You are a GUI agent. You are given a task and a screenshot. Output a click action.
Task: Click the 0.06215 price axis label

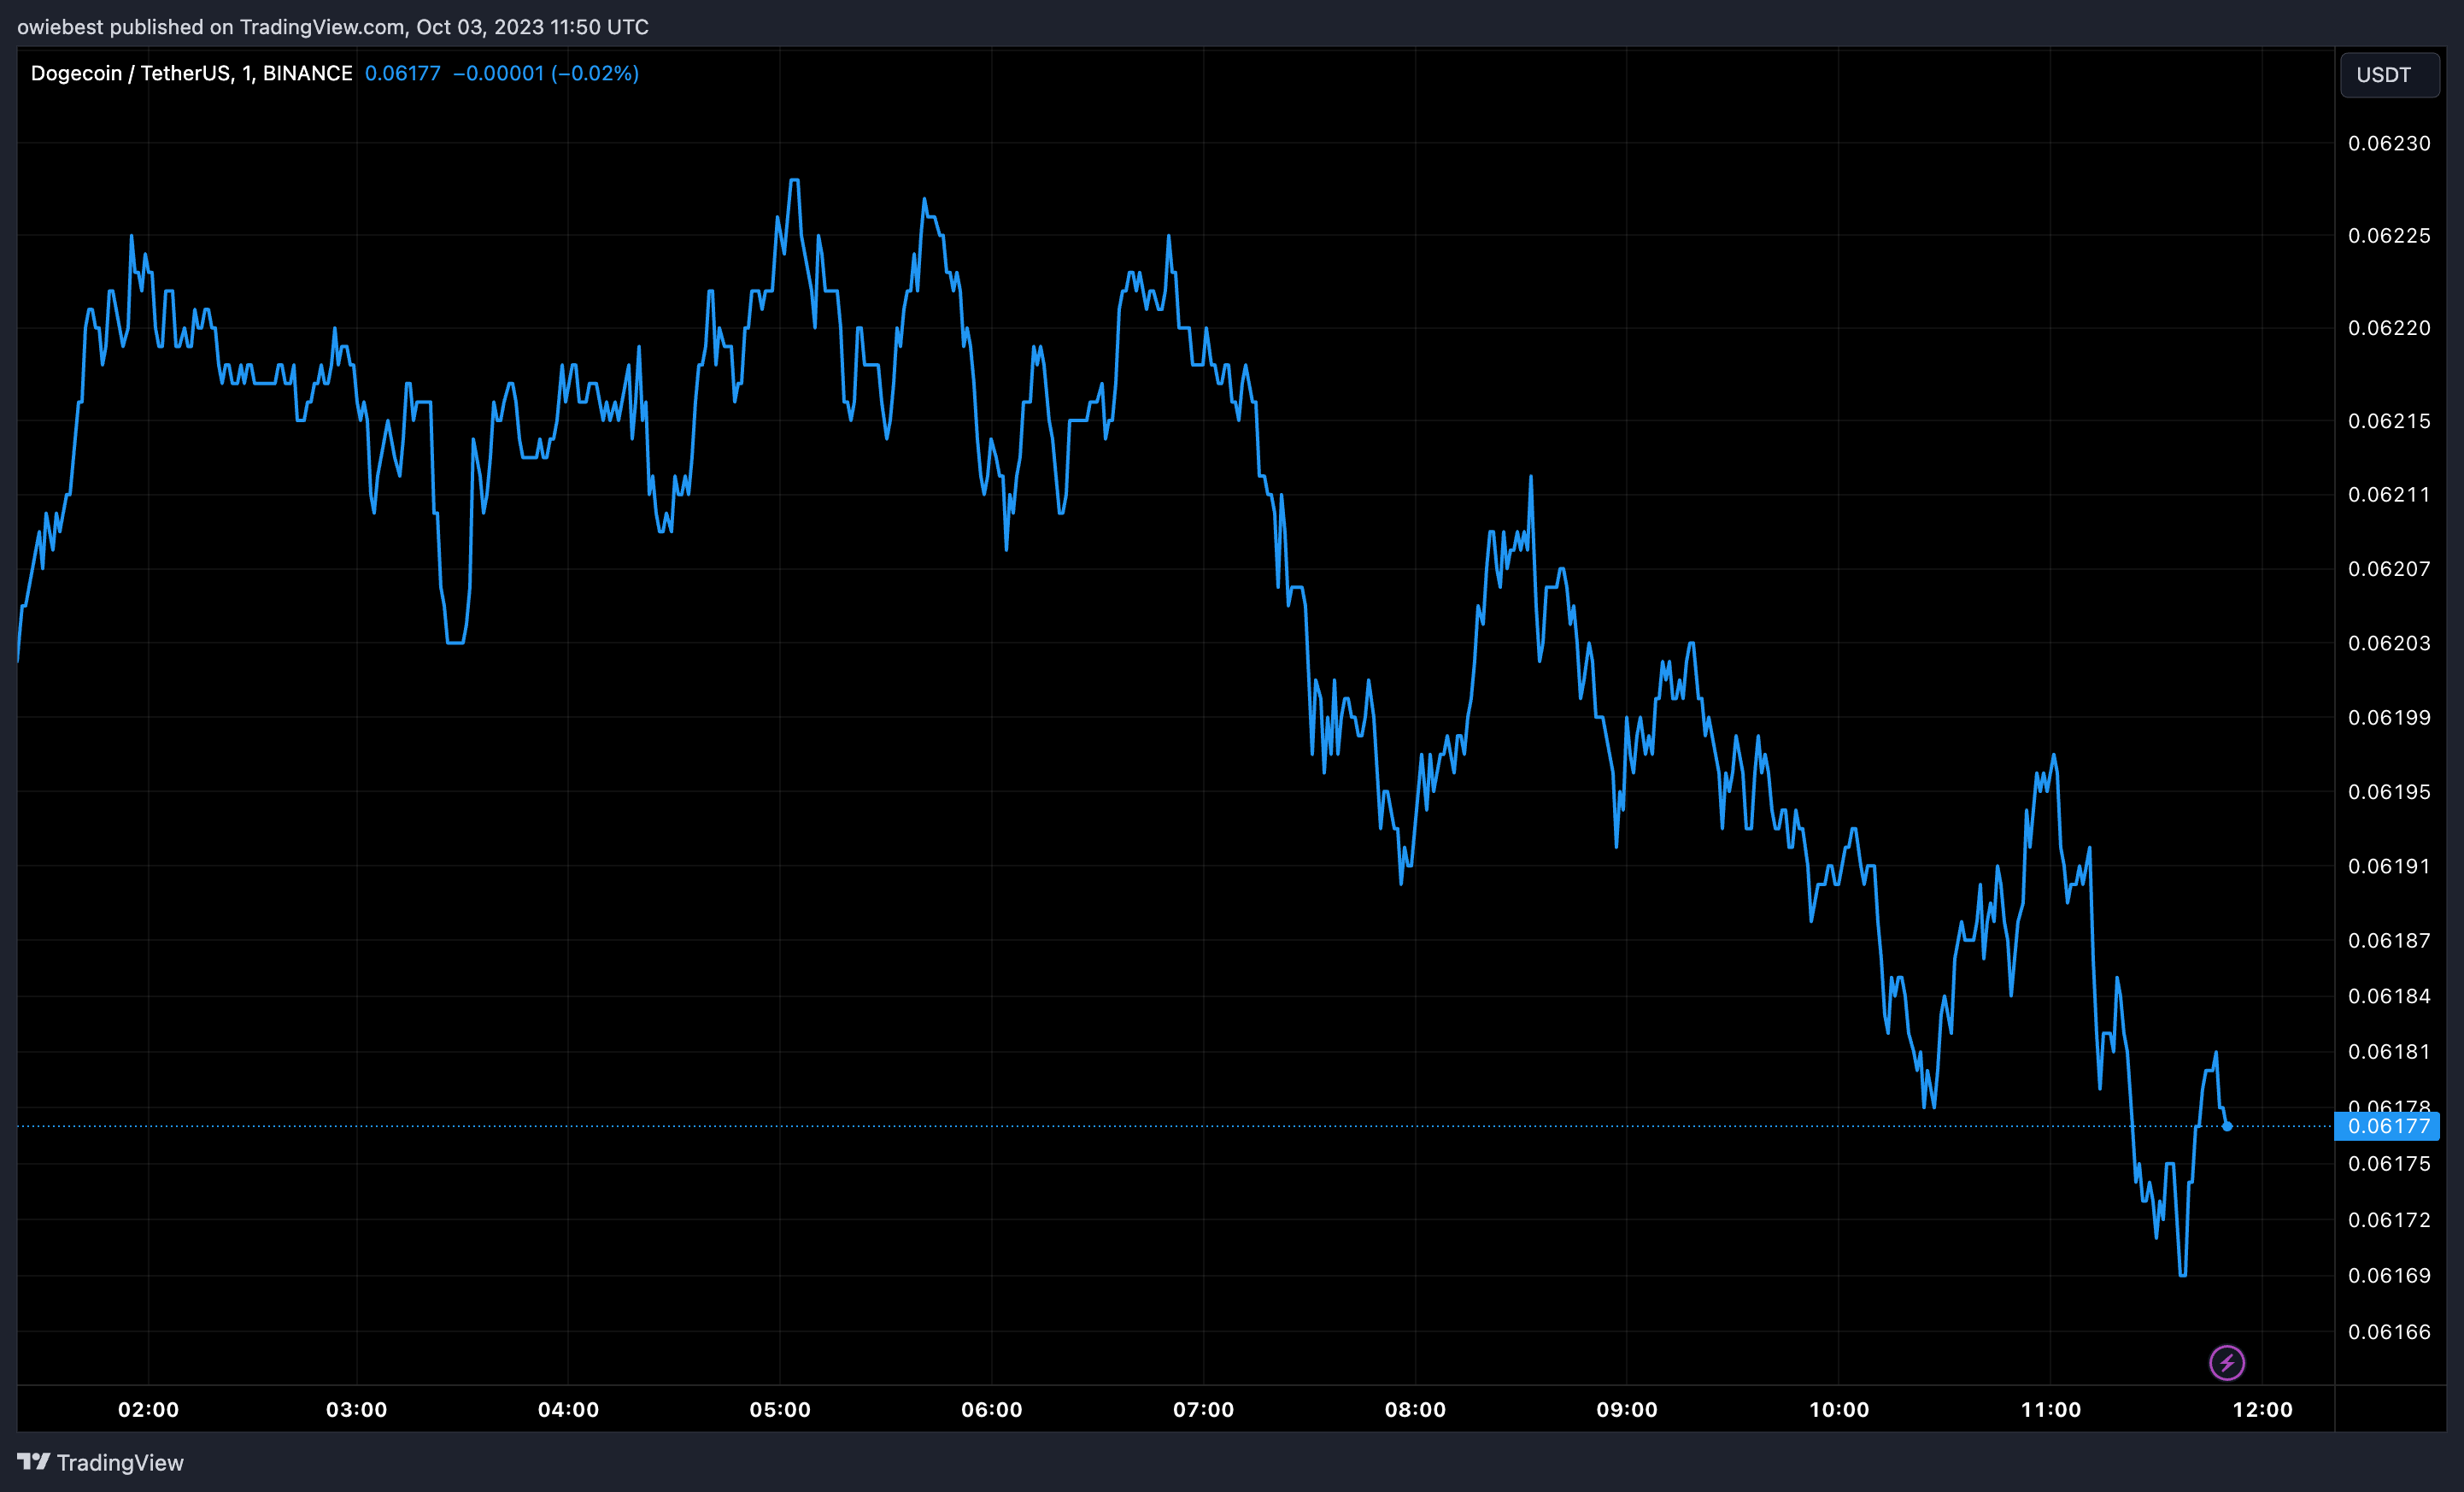click(2389, 421)
